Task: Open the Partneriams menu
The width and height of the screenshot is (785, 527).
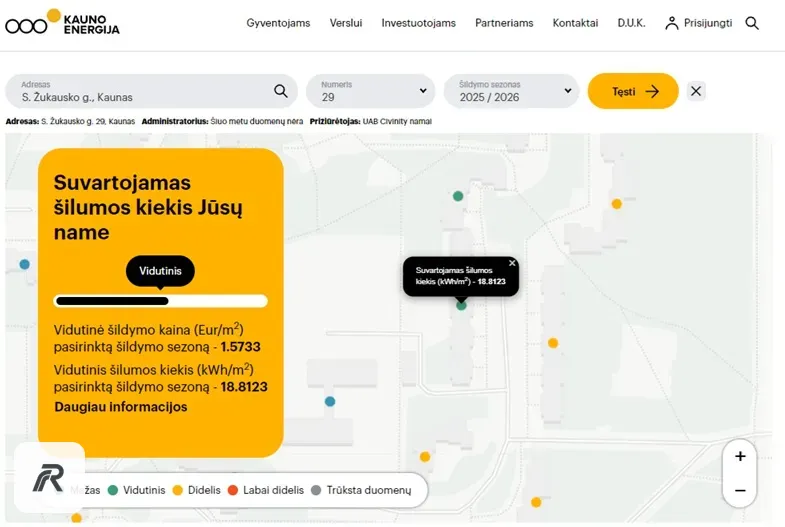Action: [504, 23]
